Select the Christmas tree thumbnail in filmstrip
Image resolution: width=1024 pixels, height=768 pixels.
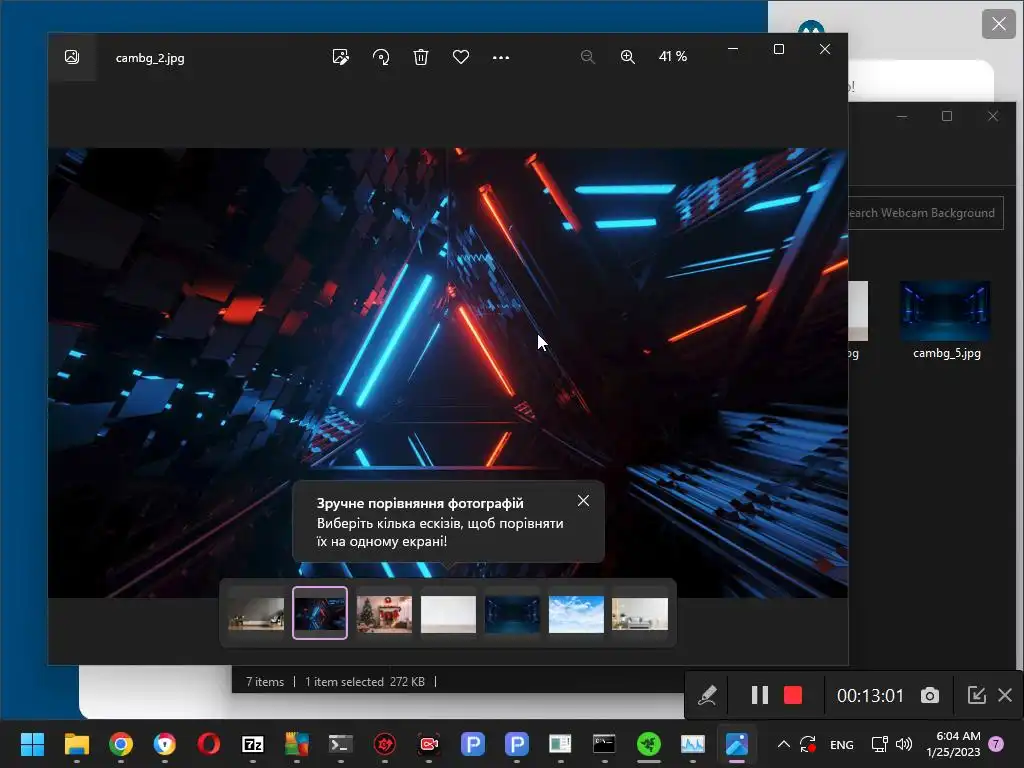tap(384, 613)
